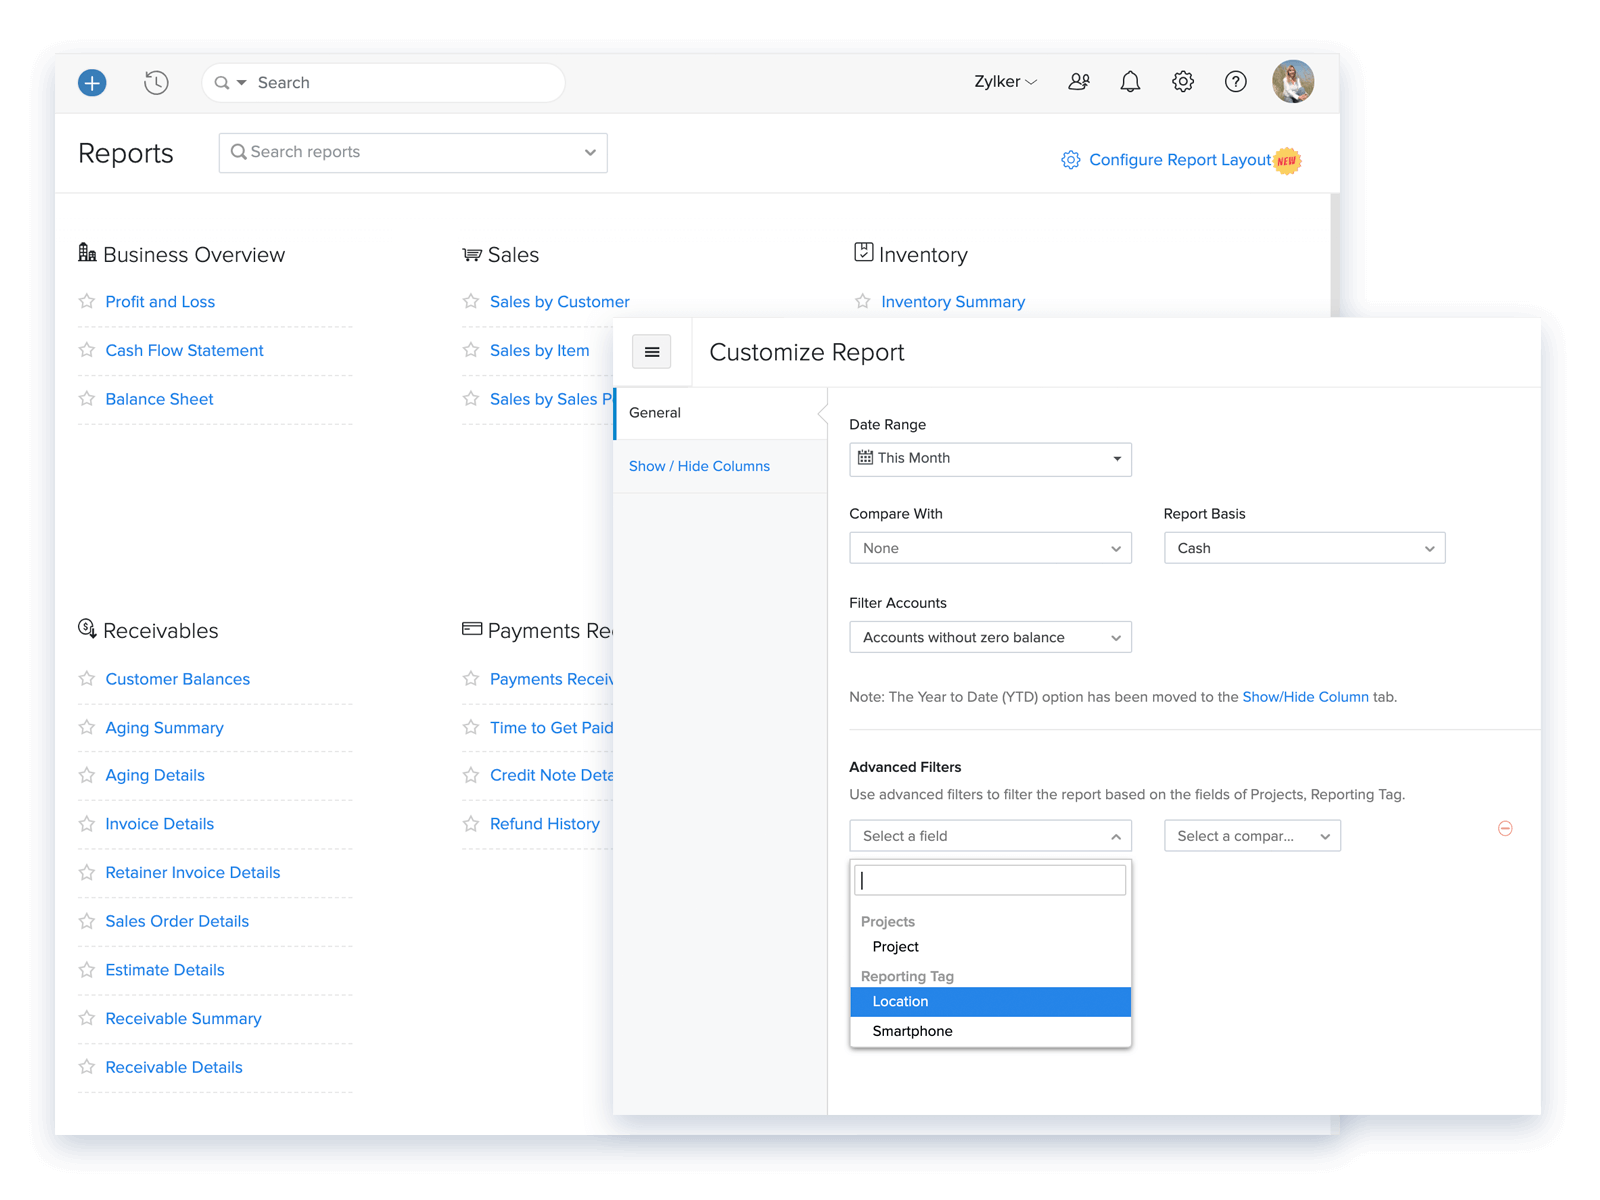Open the Balance Sheet report
This screenshot has height=1200, width=1600.
click(159, 399)
